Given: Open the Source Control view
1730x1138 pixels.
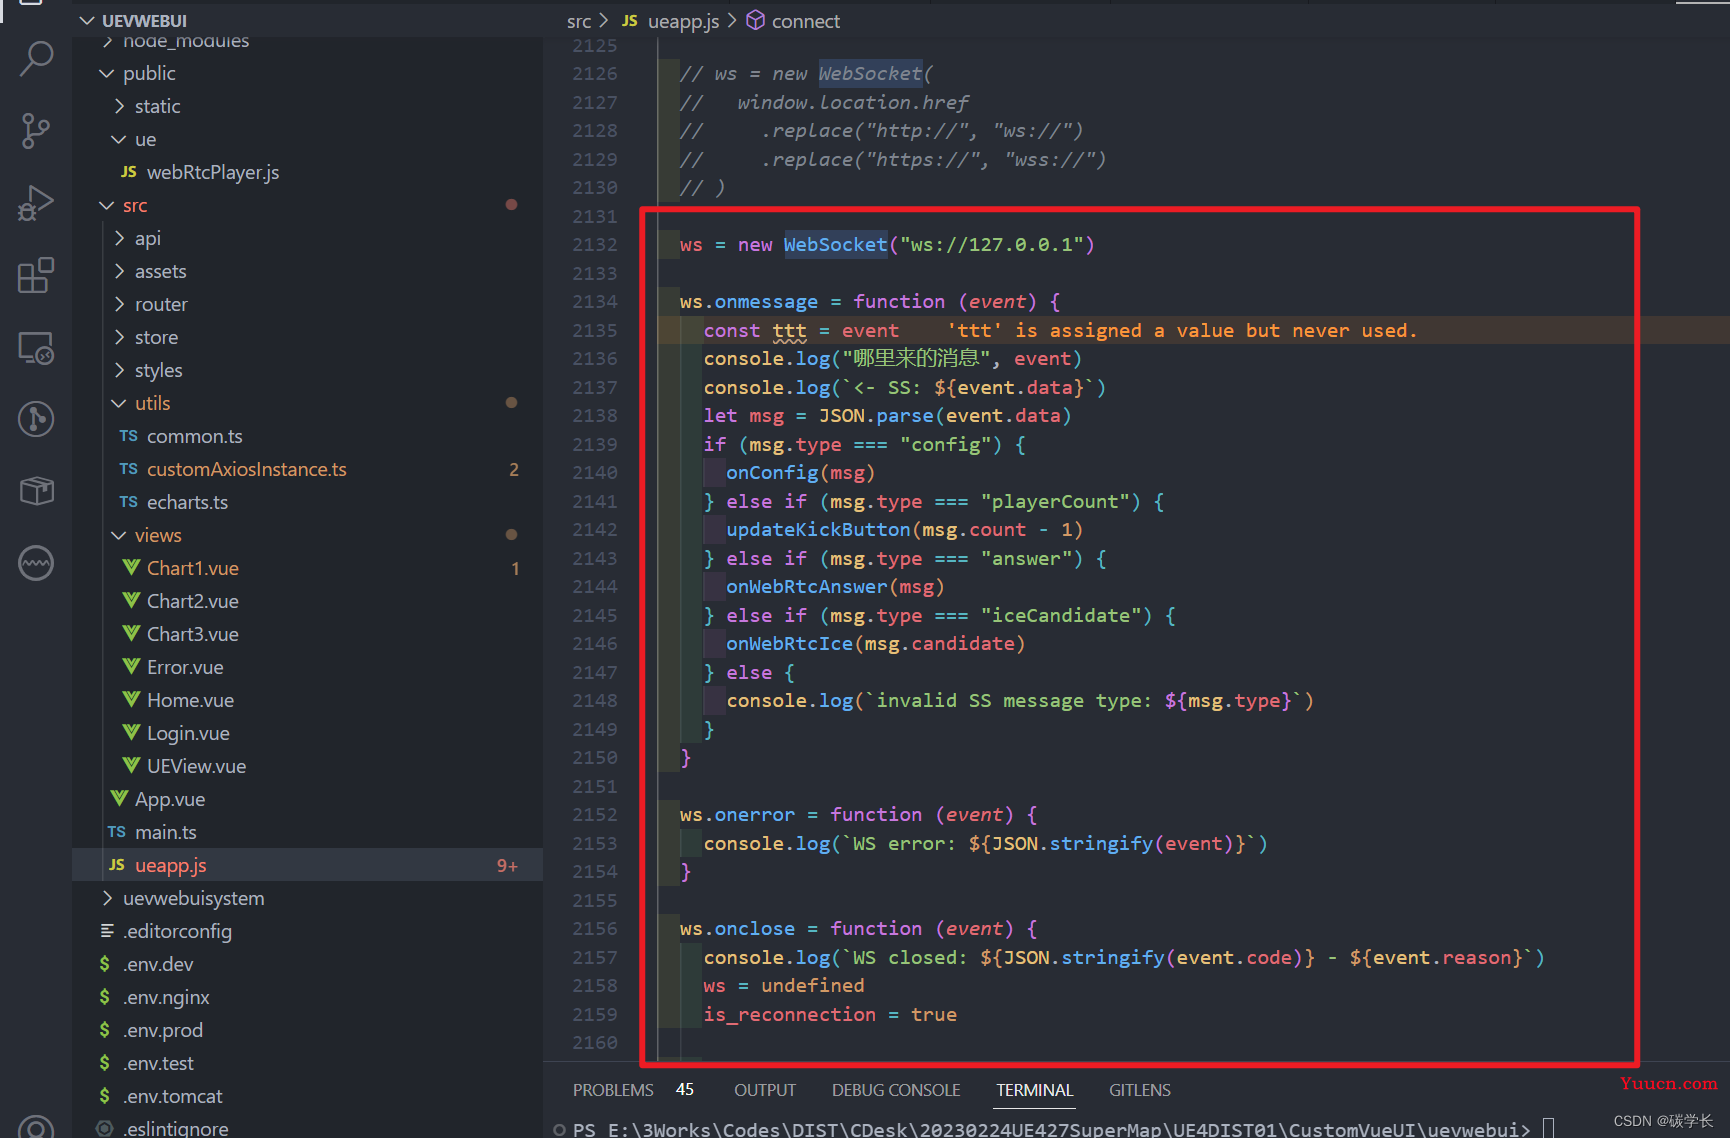Looking at the screenshot, I should pyautogui.click(x=36, y=130).
